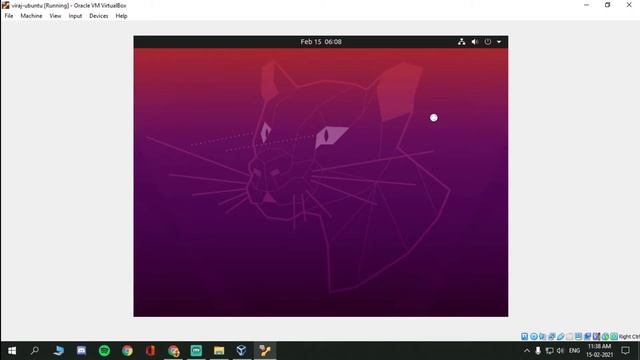Open the VirtualBox Manager taskbar icon
Image resolution: width=640 pixels, height=360 pixels.
point(242,351)
